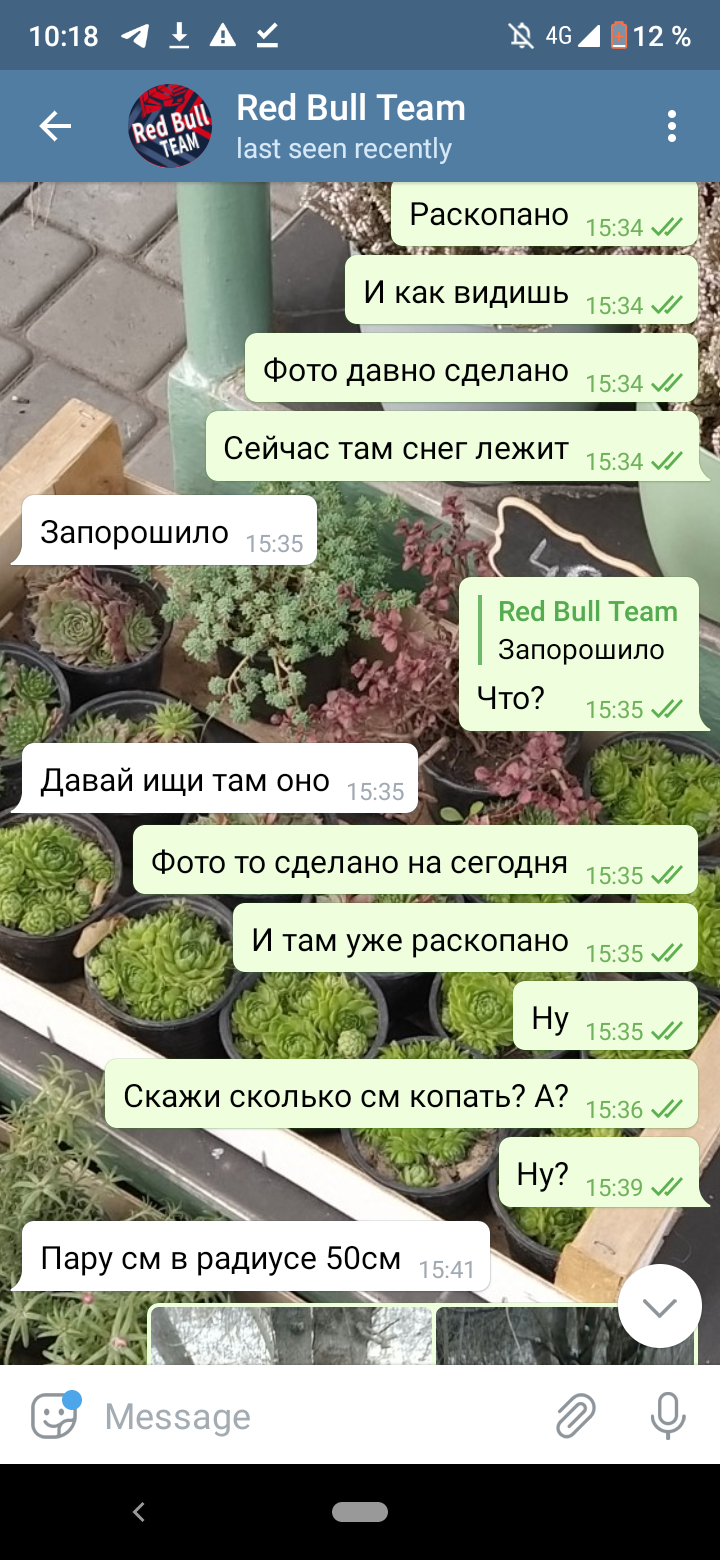Image resolution: width=720 pixels, height=1560 pixels.
Task: Select the message "Скажи сколько см копать? А?"
Action: tap(401, 1096)
